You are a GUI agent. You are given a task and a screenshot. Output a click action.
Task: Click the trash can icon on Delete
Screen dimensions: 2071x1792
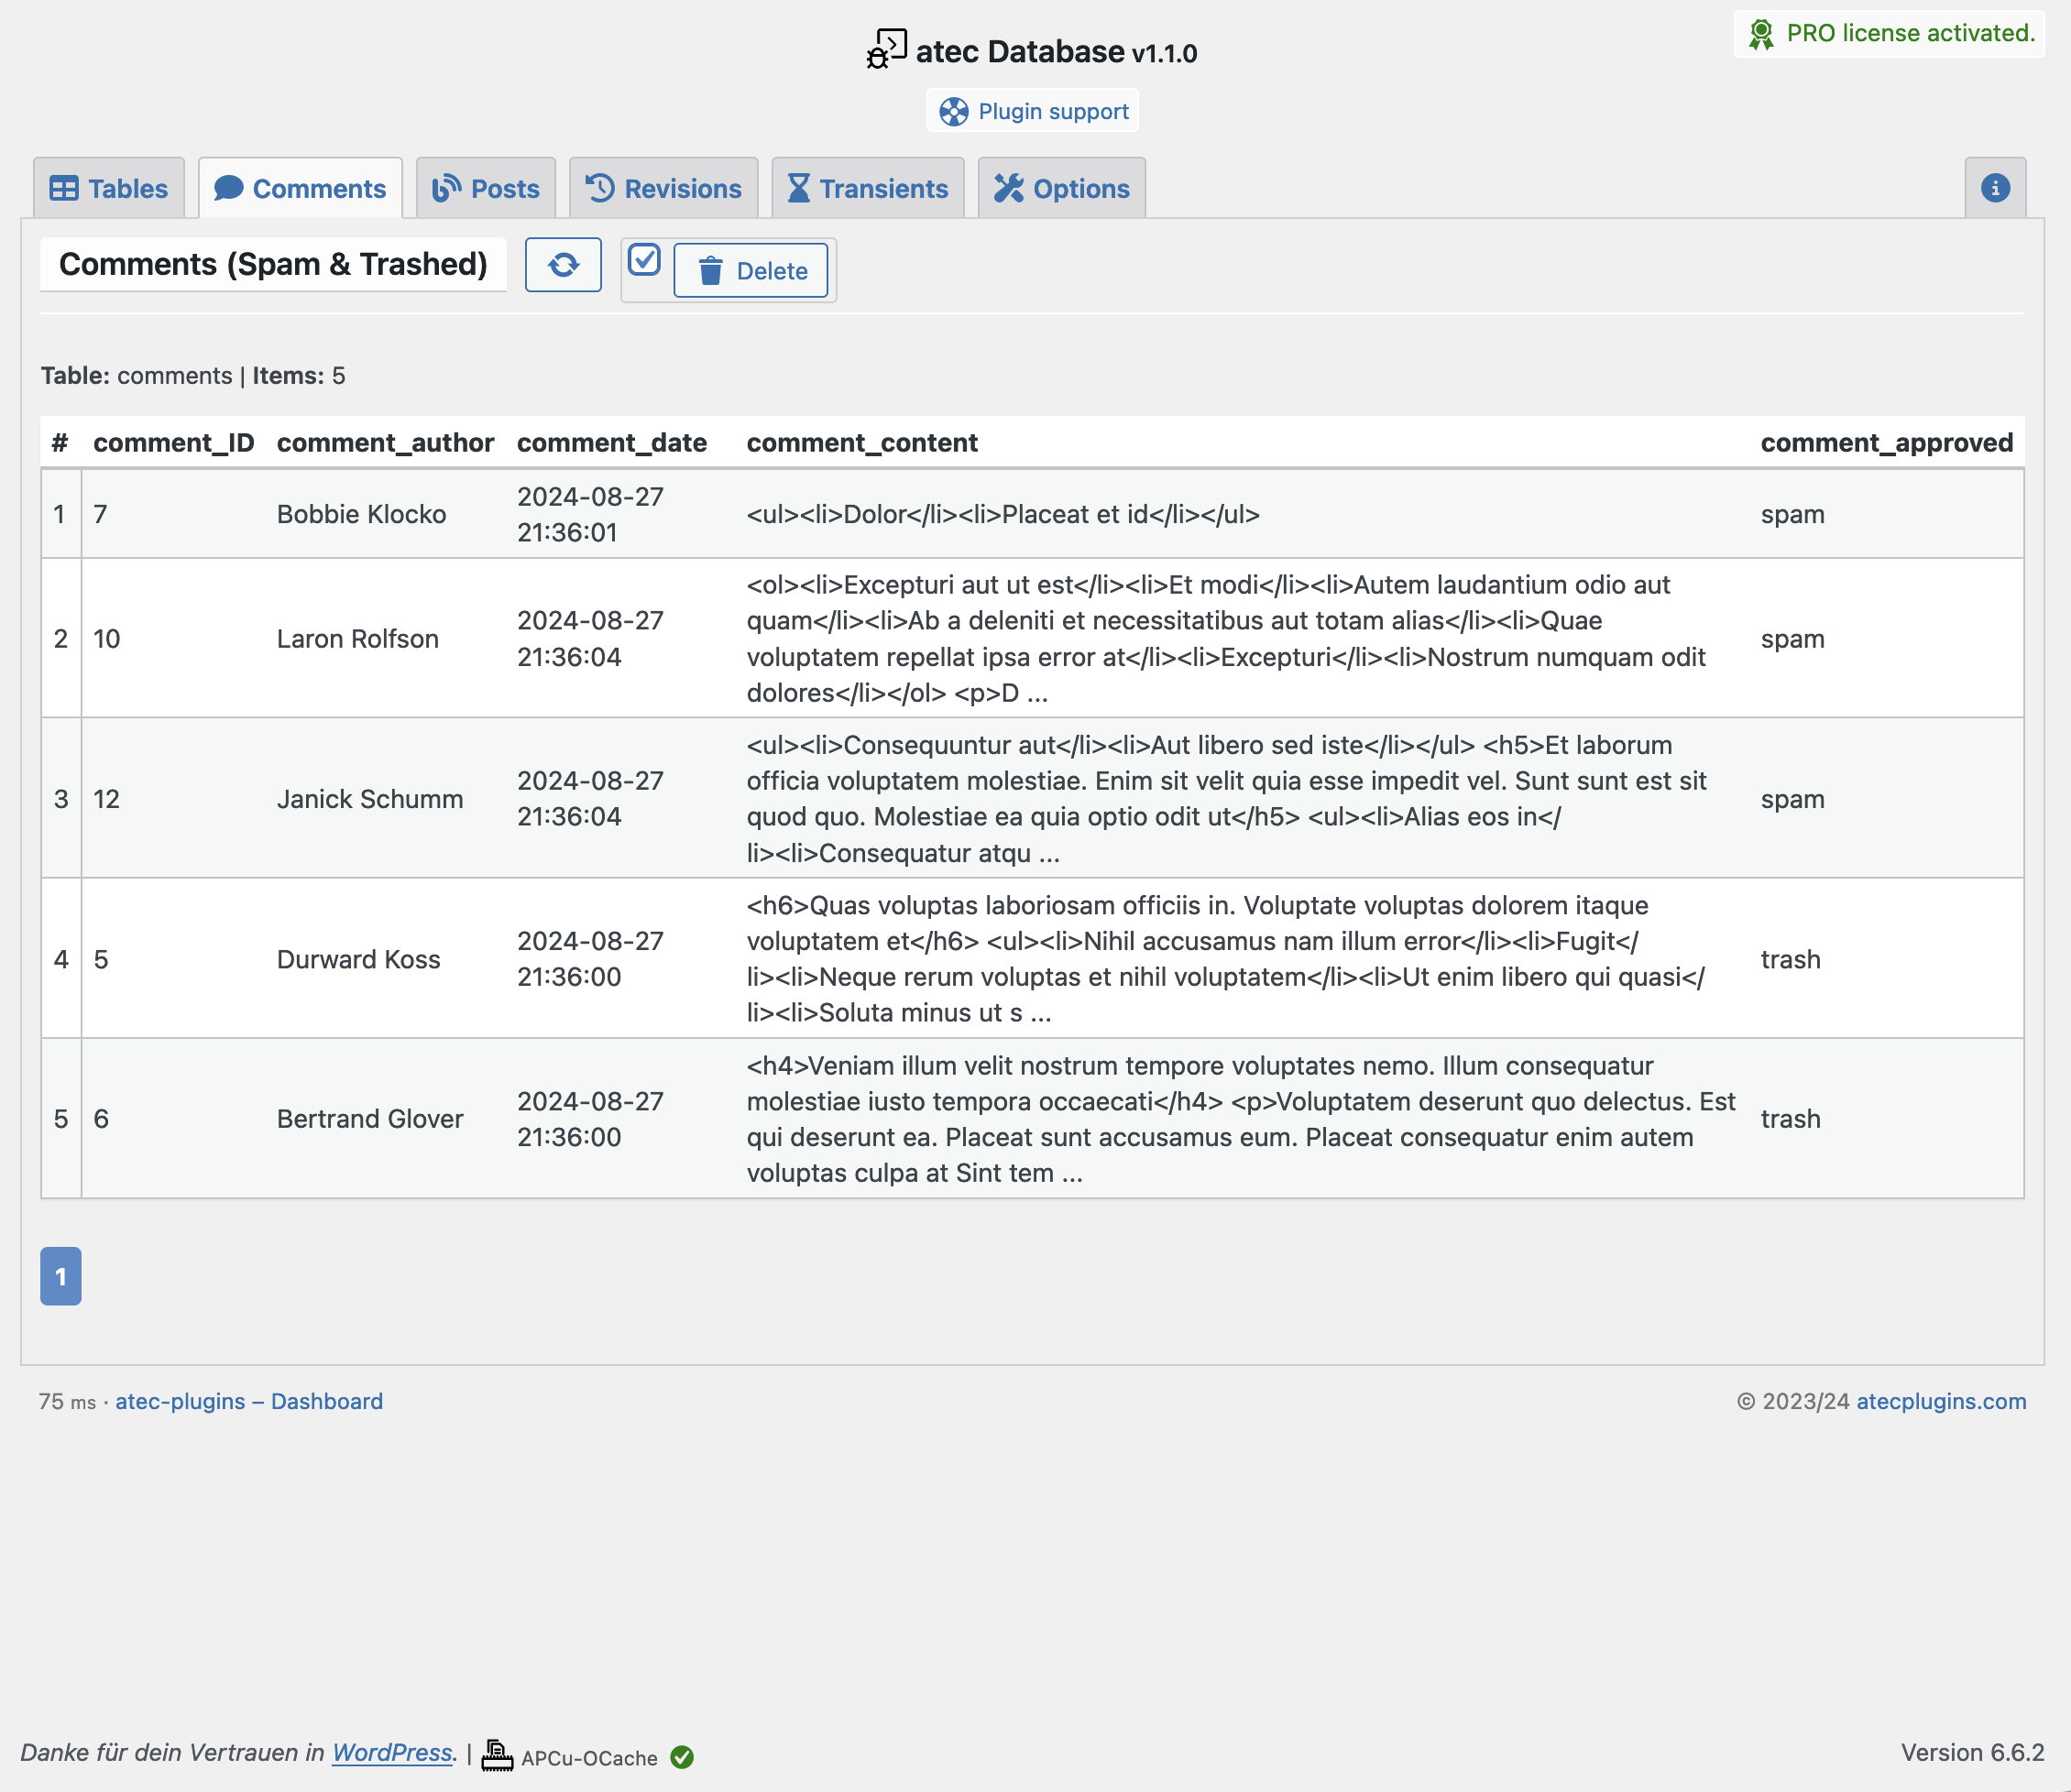(x=710, y=271)
